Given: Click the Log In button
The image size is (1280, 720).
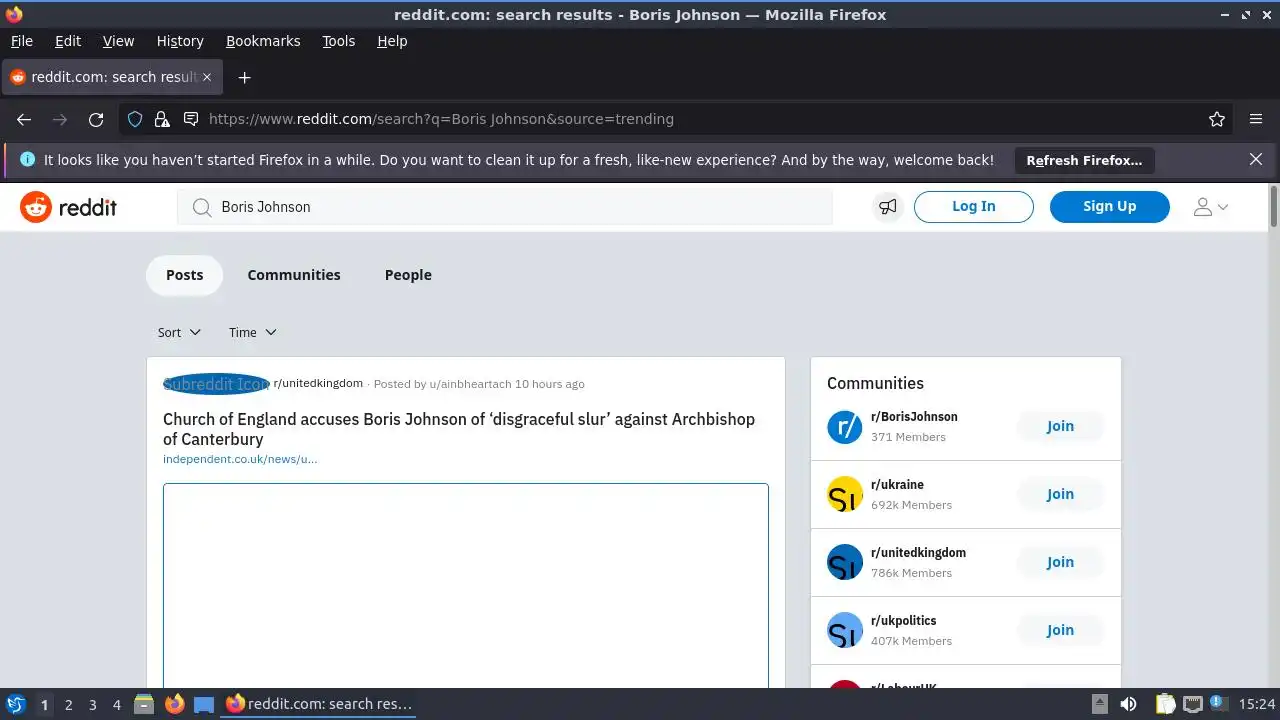Looking at the screenshot, I should (974, 207).
